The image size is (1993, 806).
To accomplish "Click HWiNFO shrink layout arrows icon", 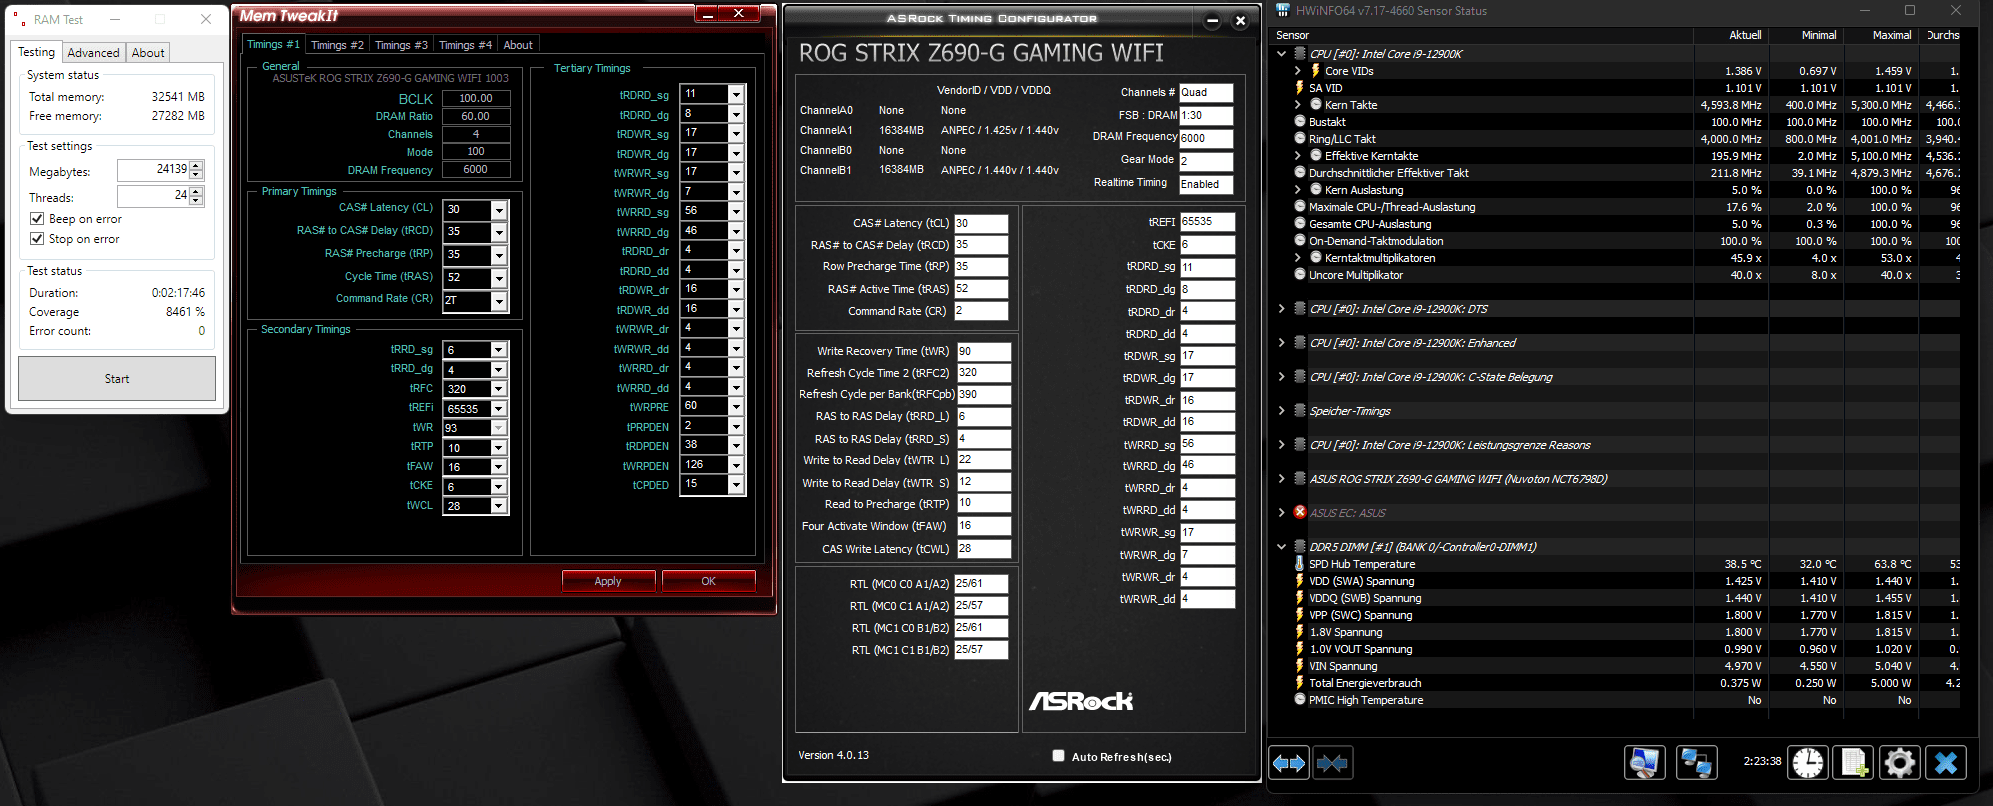I will point(1332,763).
